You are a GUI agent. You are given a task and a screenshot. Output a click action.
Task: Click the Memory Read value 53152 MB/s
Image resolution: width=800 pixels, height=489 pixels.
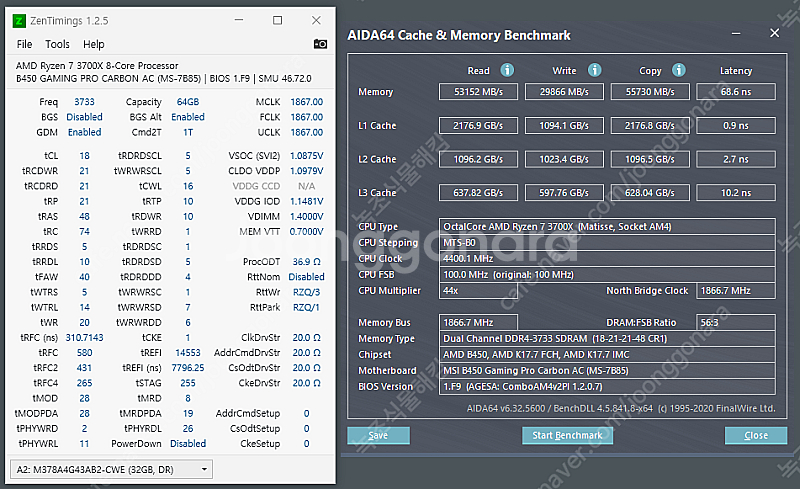click(478, 92)
